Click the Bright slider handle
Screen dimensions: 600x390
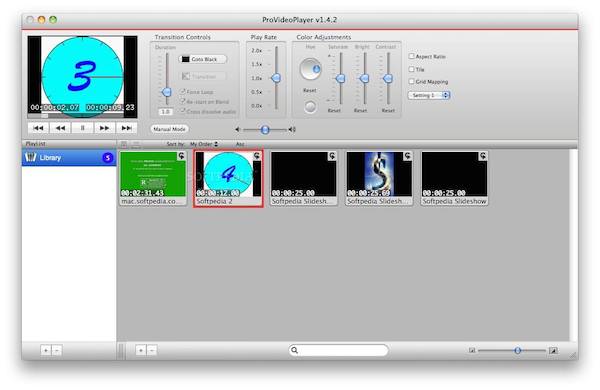coord(364,79)
